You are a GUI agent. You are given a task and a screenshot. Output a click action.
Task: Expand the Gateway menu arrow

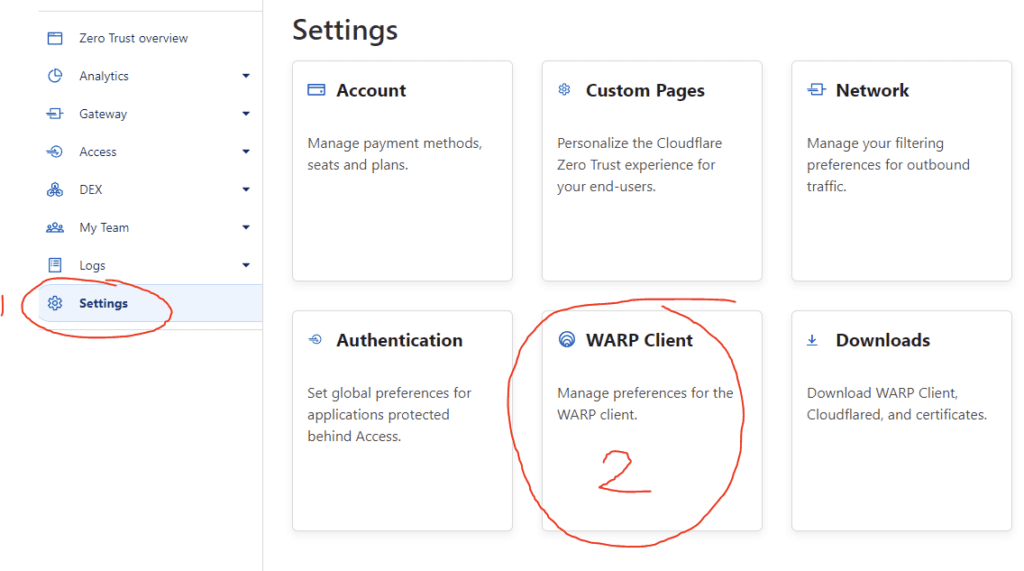[246, 114]
